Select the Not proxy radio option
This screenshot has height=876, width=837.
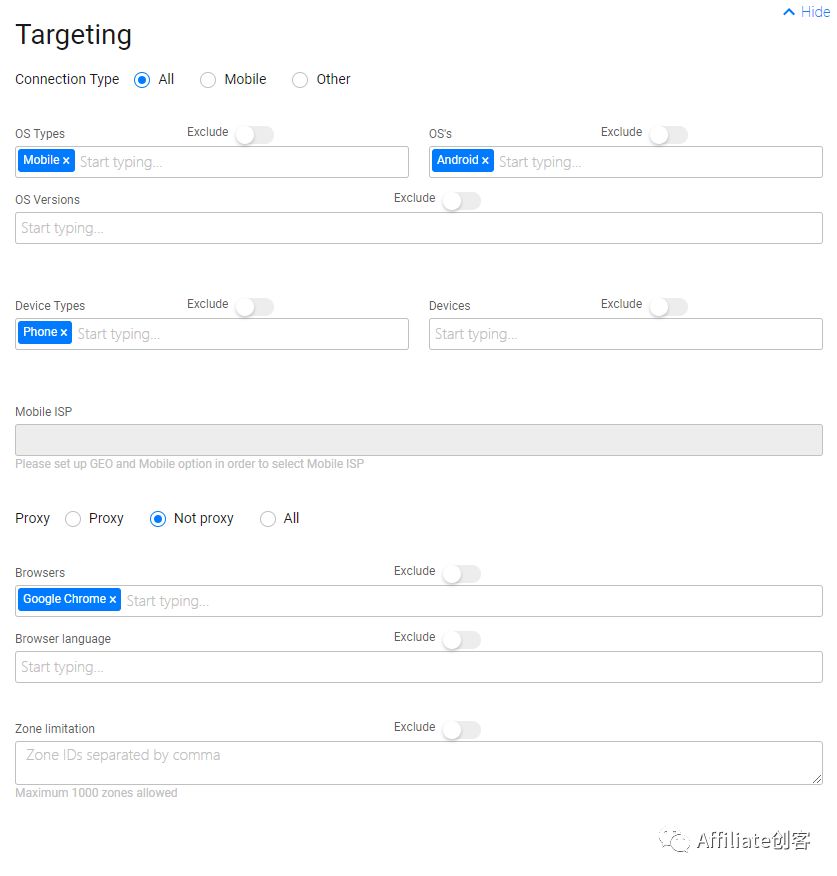click(x=158, y=519)
